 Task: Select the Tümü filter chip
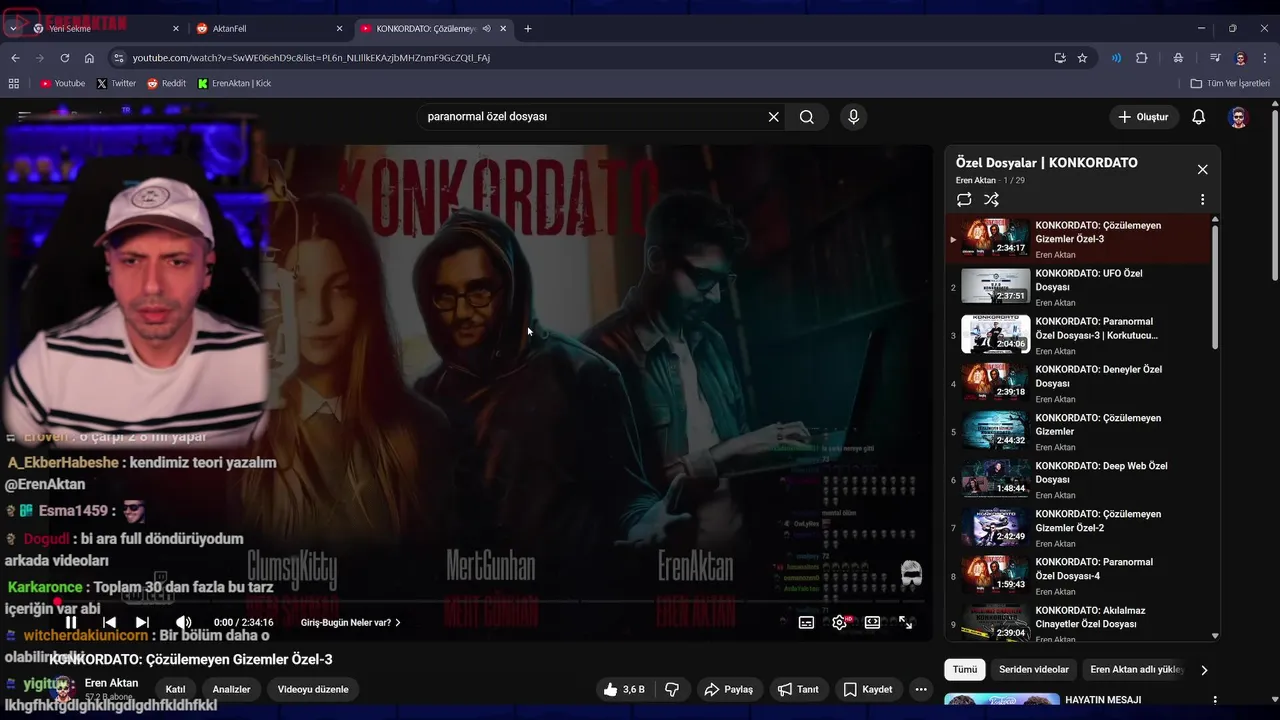(965, 669)
